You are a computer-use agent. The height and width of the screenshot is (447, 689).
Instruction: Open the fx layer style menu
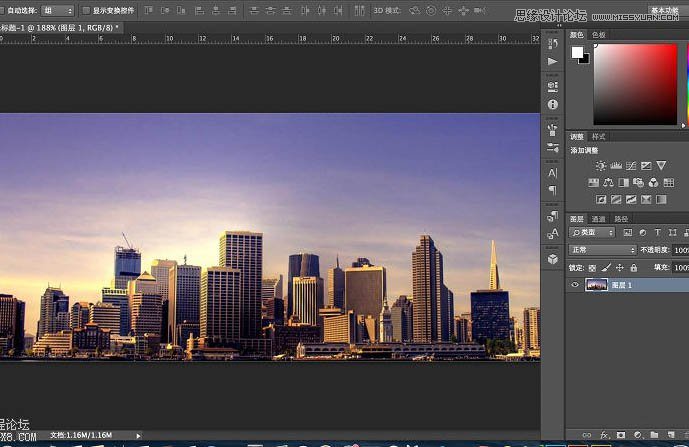tap(605, 435)
